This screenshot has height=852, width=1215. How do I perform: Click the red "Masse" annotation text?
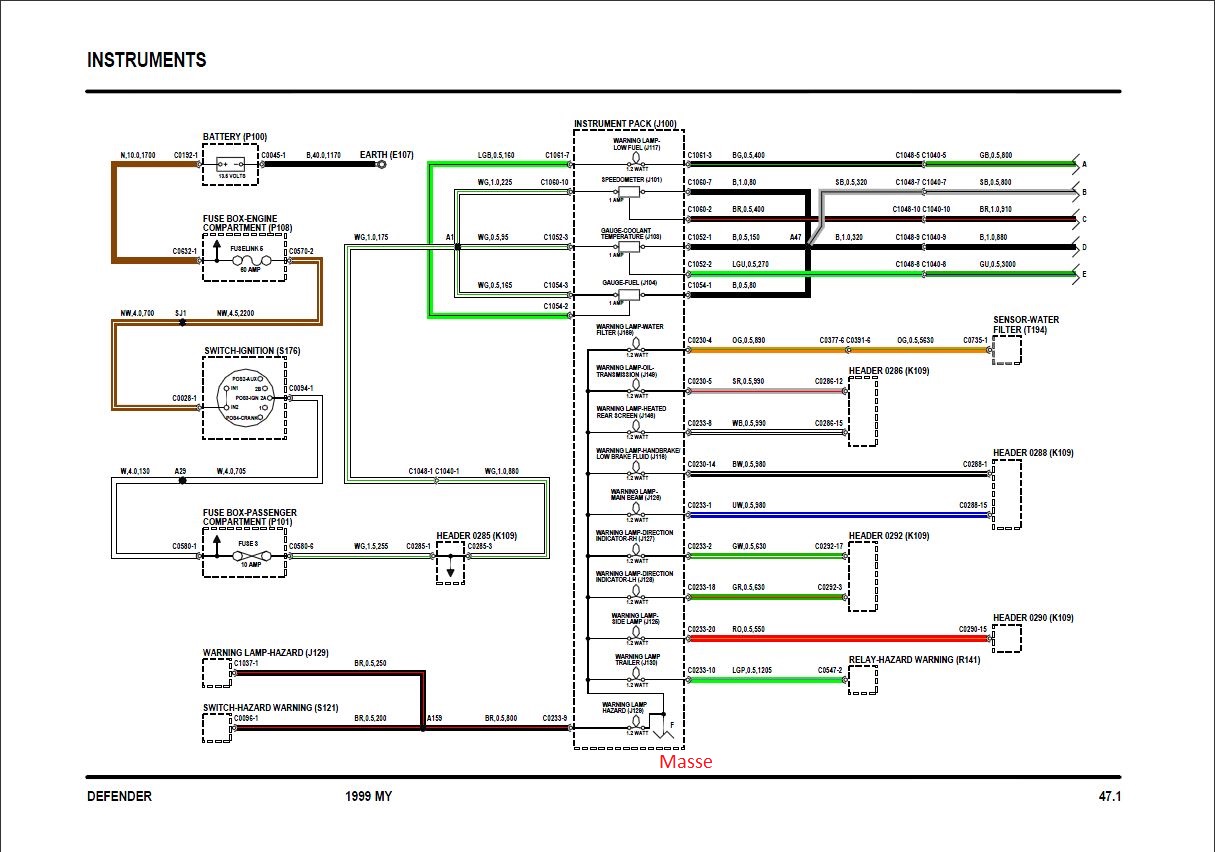pyautogui.click(x=685, y=762)
